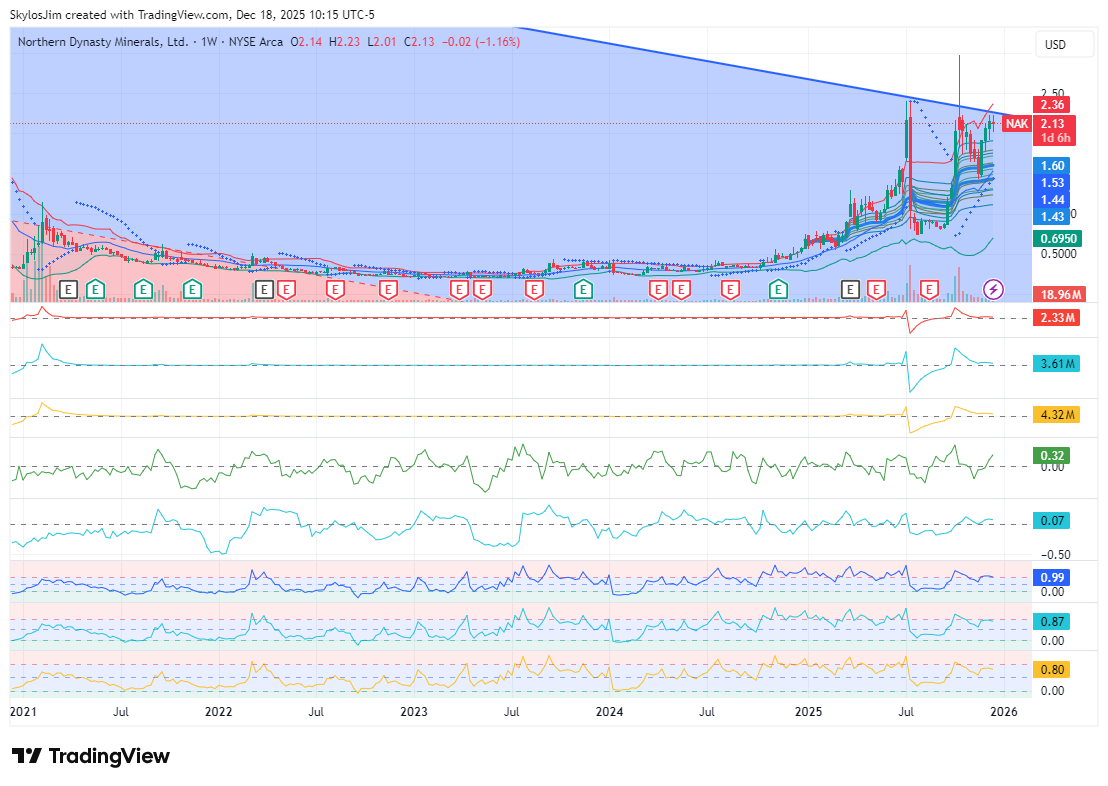Click the 2022 label on time axis
Viewport: 1108px width, 786px height.
click(x=218, y=712)
